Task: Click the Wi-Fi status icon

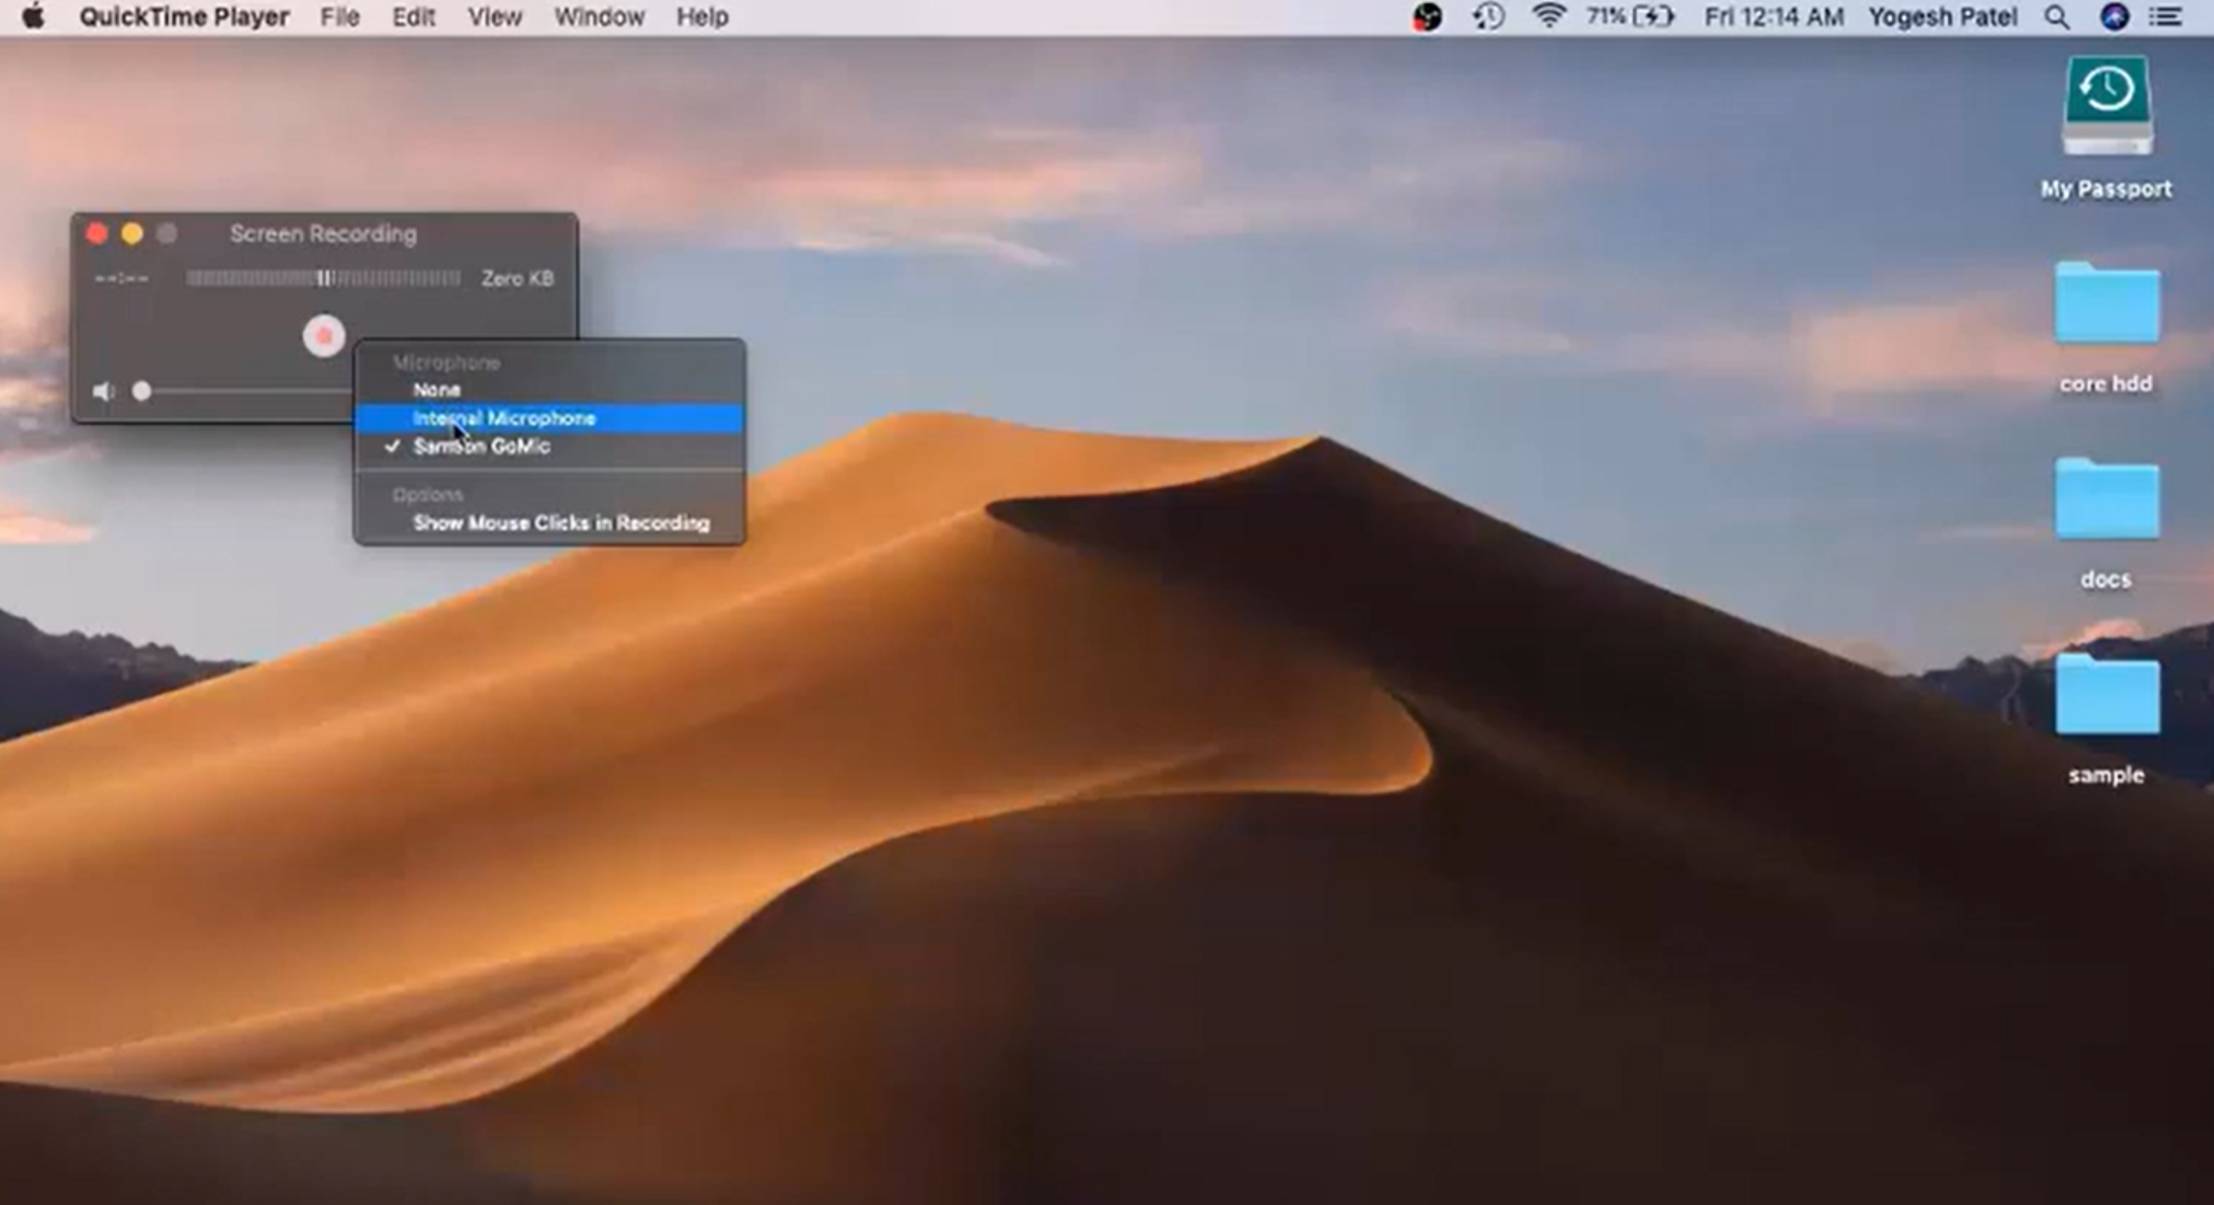Action: pyautogui.click(x=1548, y=16)
